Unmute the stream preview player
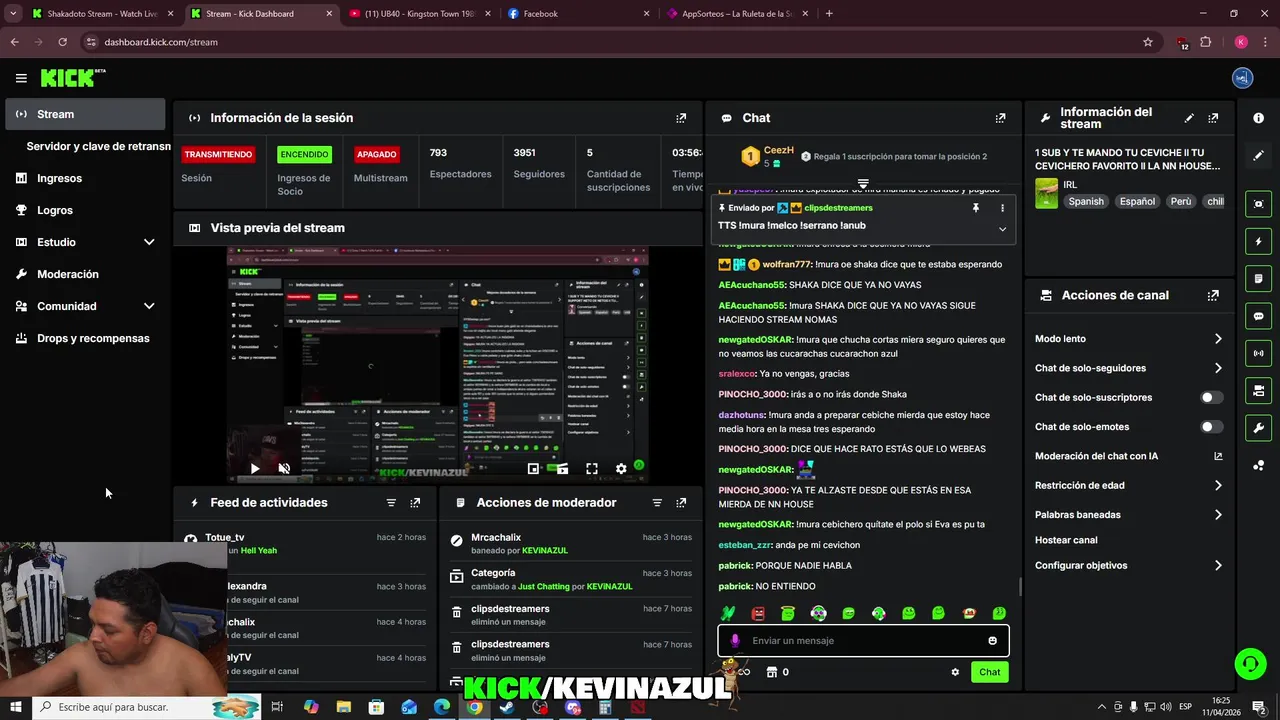Viewport: 1280px width, 720px height. (x=284, y=468)
